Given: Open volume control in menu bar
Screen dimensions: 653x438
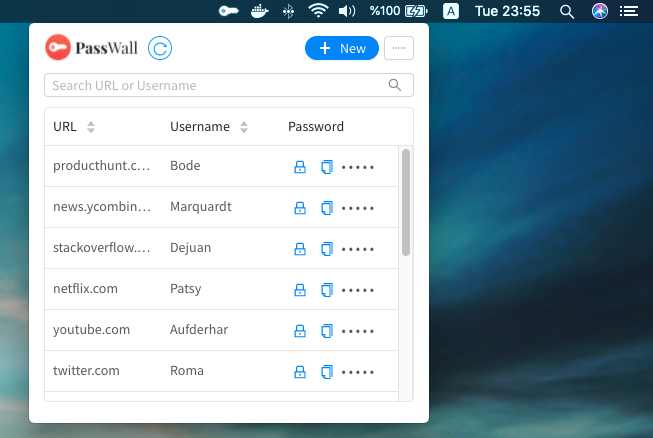Looking at the screenshot, I should (347, 11).
